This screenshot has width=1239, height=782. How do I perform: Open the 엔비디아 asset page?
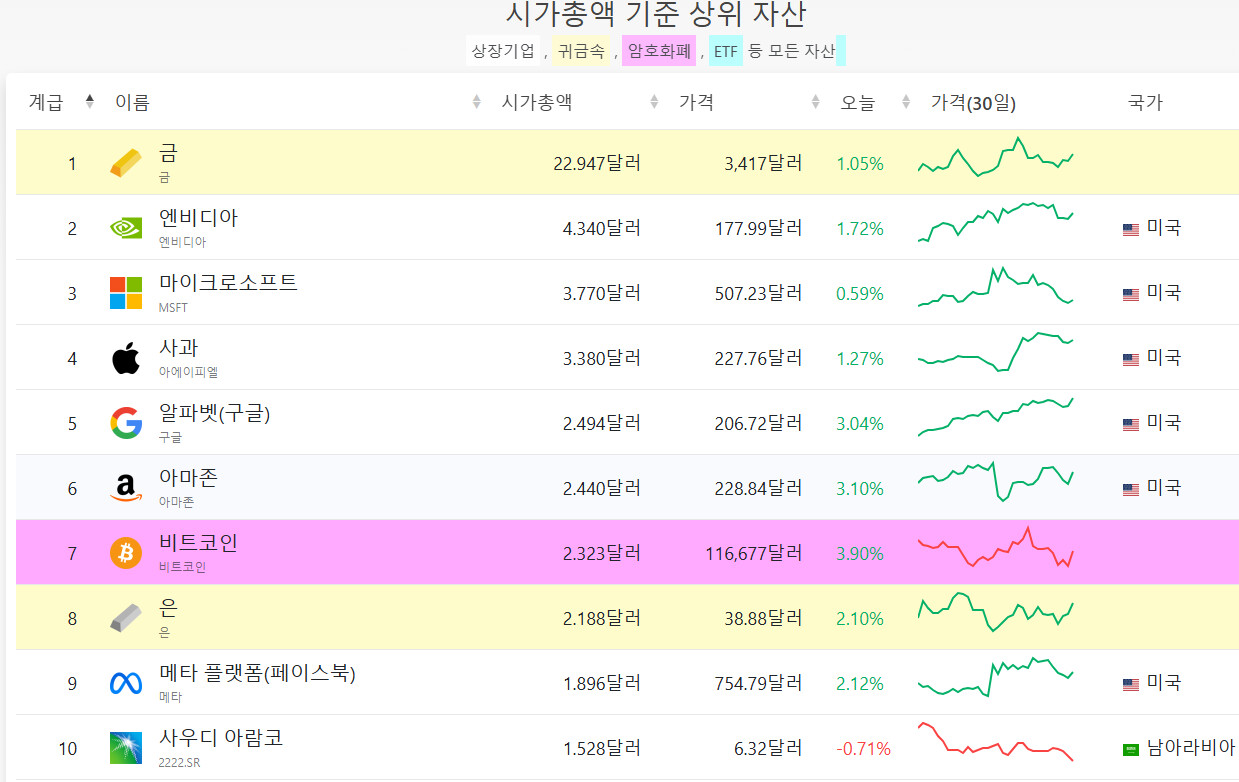coord(198,218)
